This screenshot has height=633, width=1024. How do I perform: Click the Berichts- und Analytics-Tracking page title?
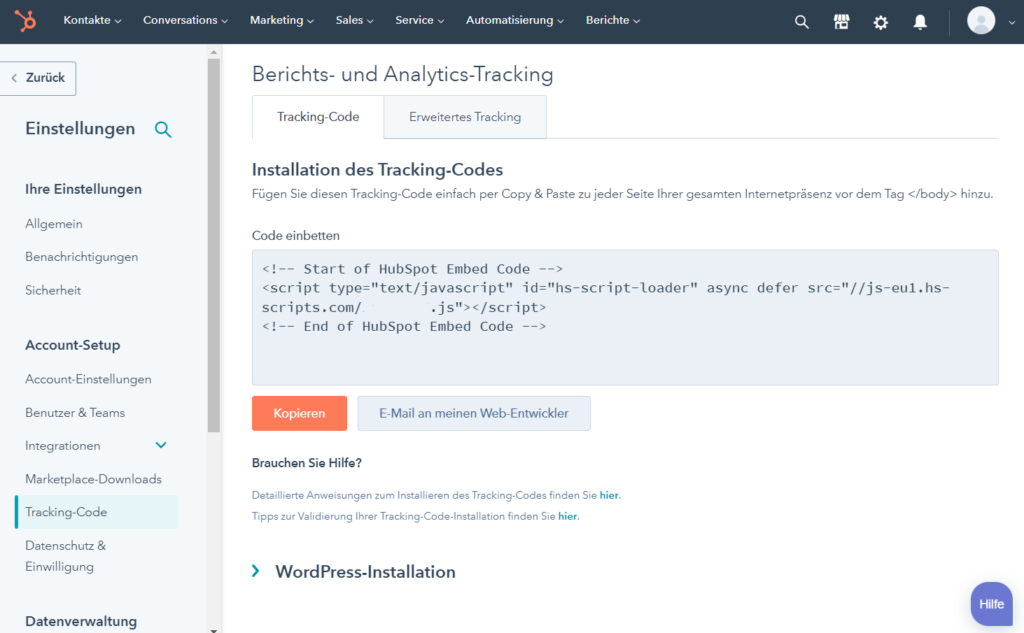tap(402, 74)
